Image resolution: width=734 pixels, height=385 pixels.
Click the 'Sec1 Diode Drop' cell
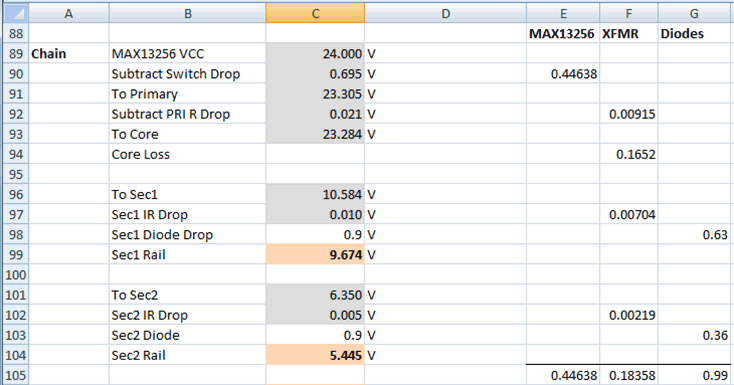pyautogui.click(x=187, y=234)
